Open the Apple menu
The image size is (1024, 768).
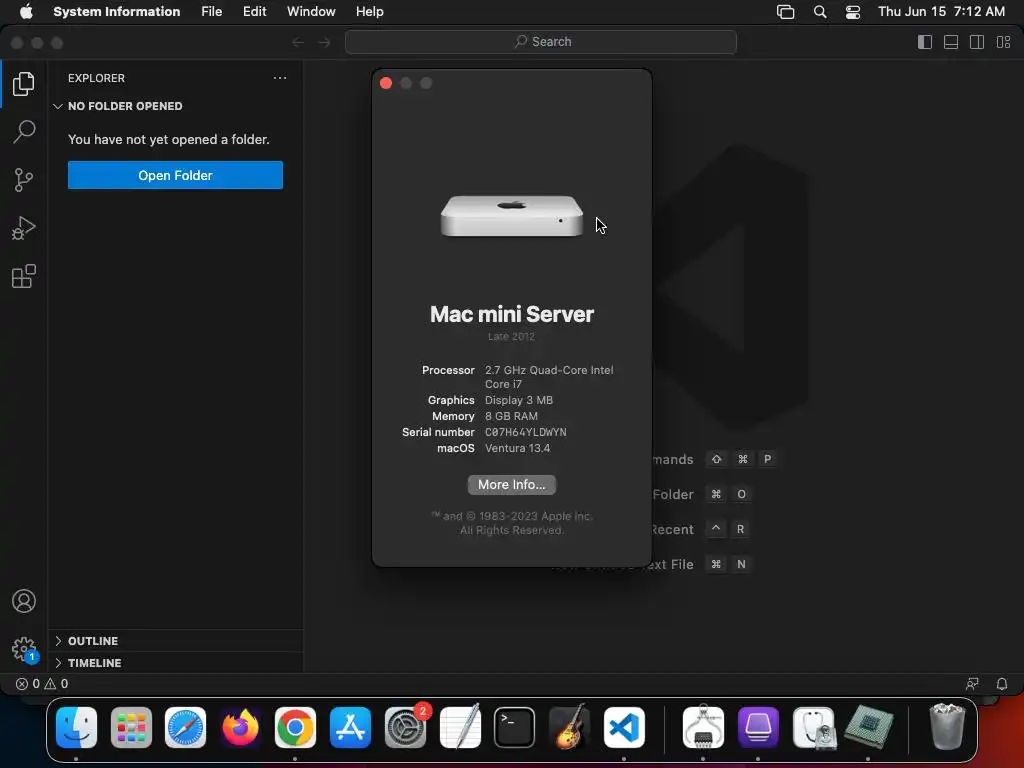point(26,12)
